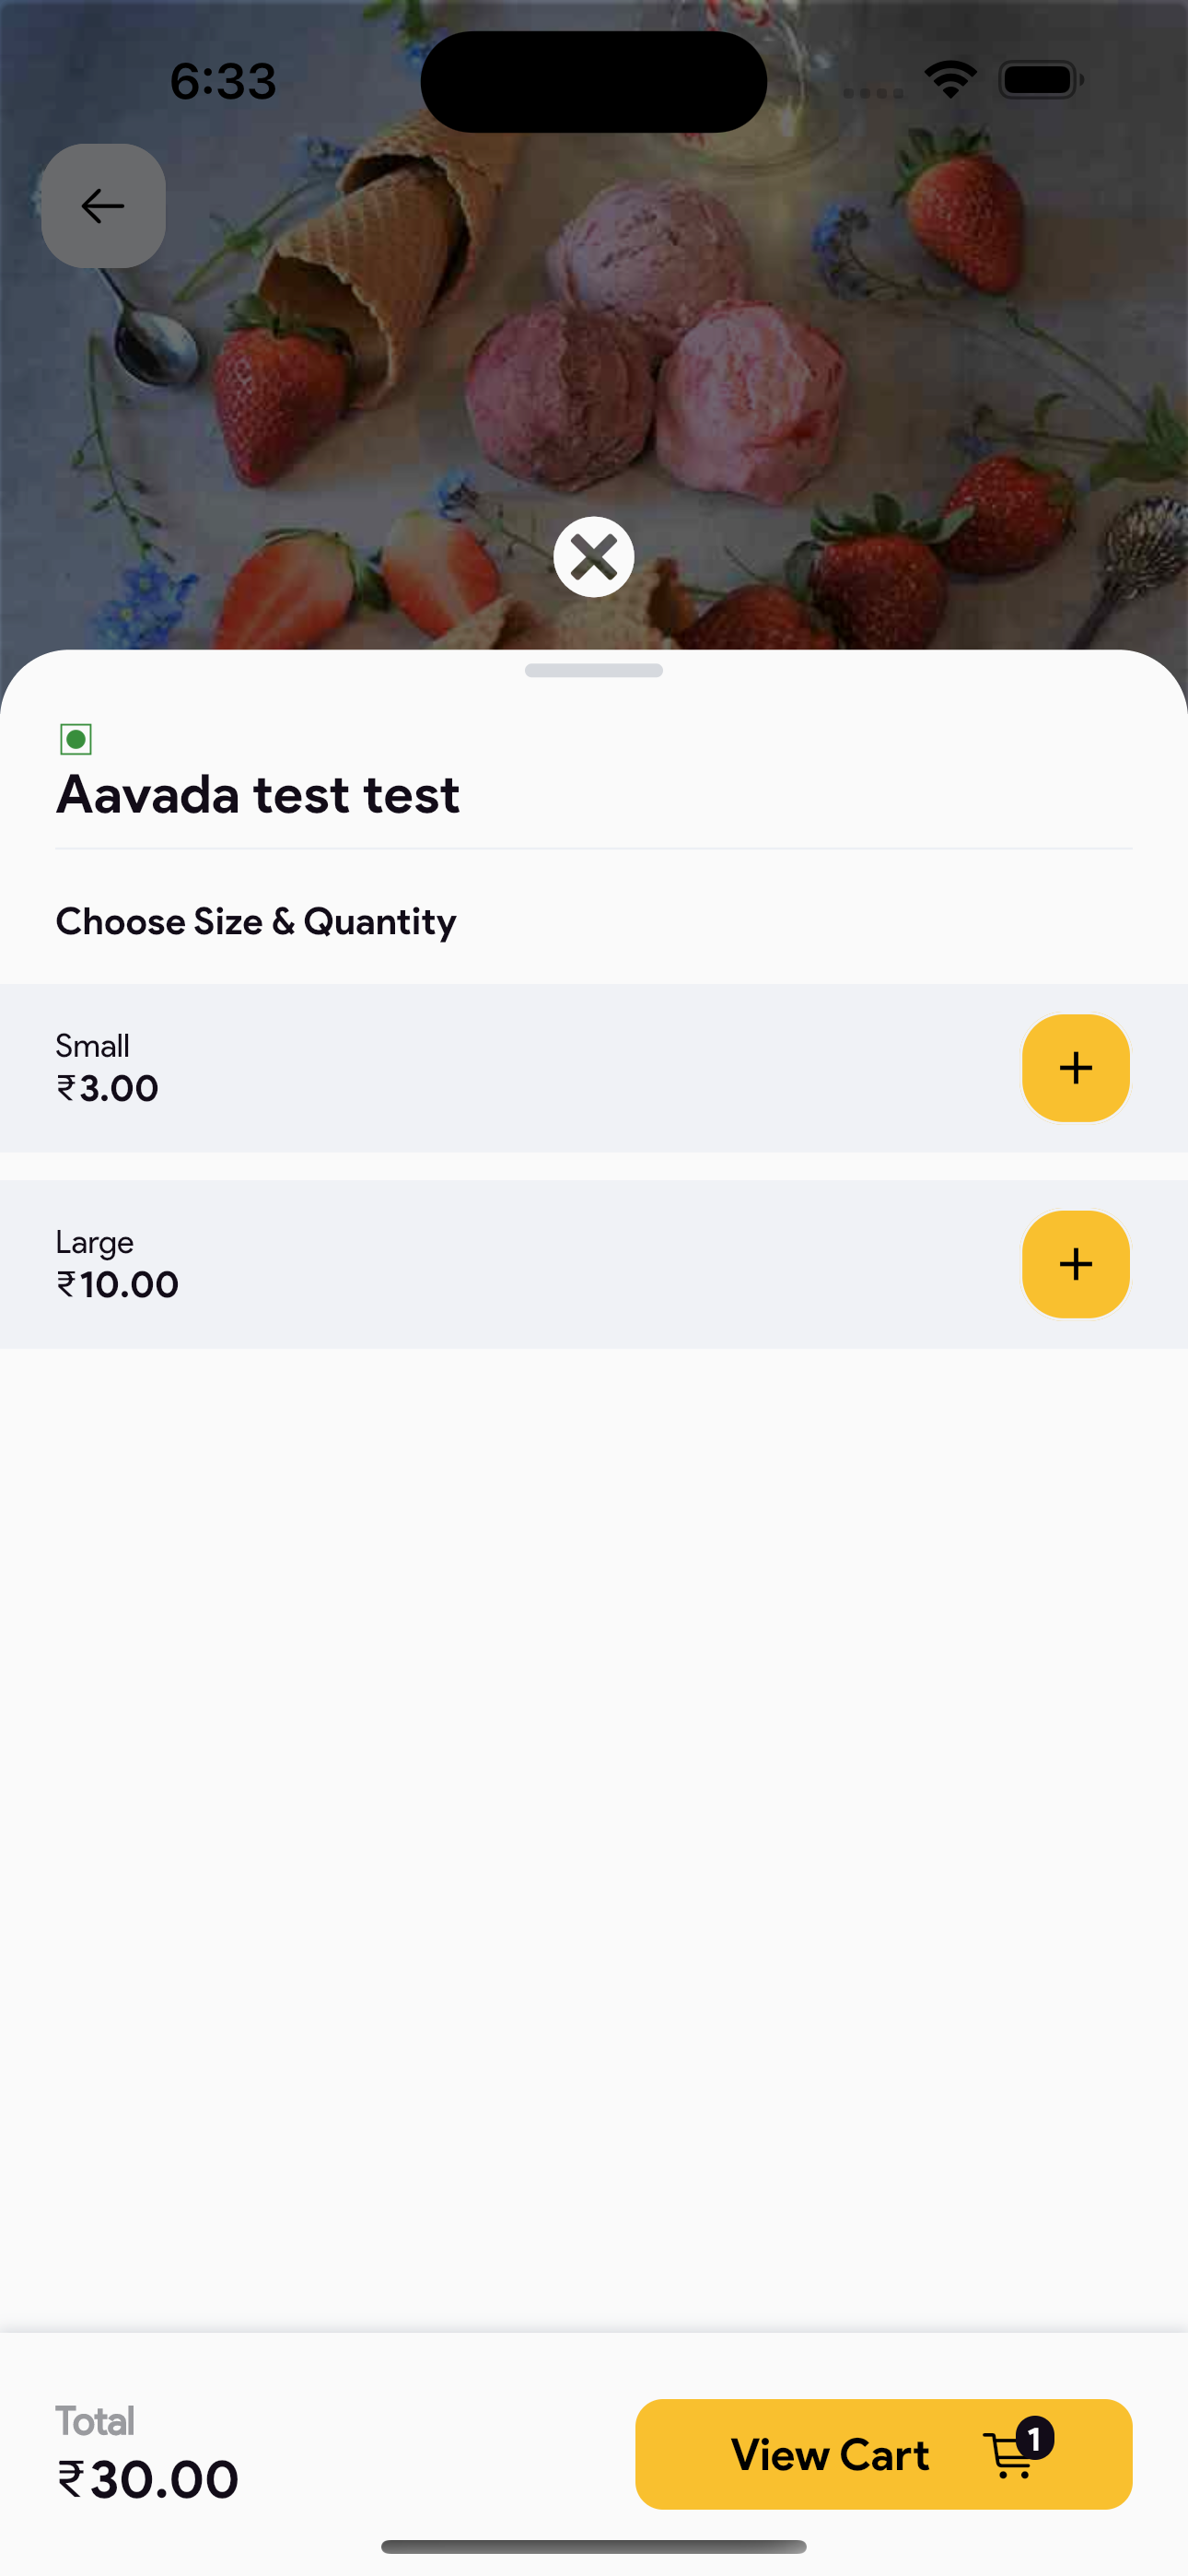The width and height of the screenshot is (1188, 2576).
Task: Tap the 6:33 clock in status bar
Action: click(x=223, y=81)
